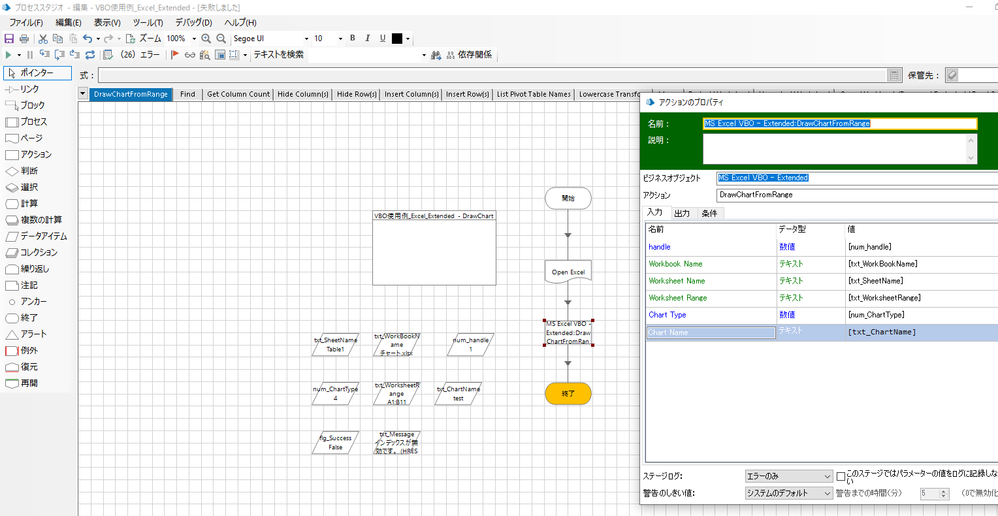Click the Print icon in the toolbar

24,38
